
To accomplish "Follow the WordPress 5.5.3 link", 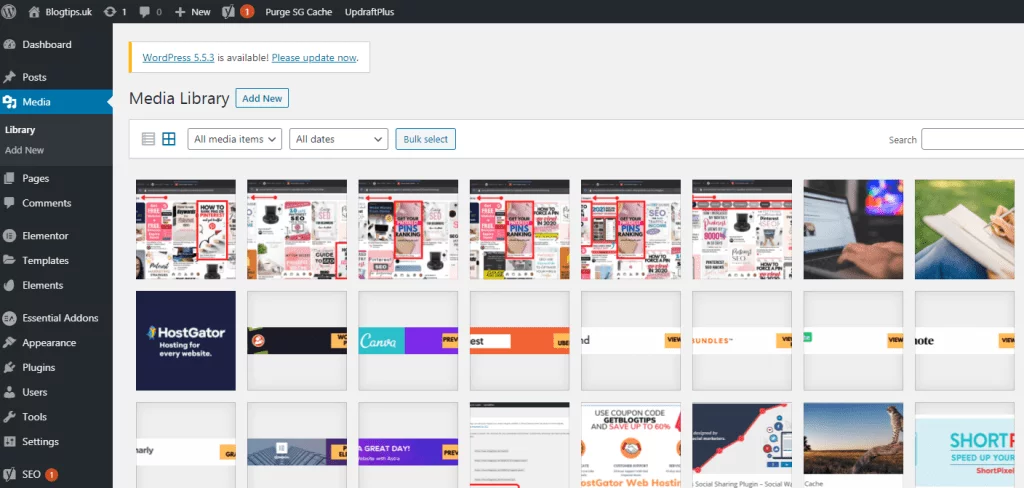I will [178, 57].
